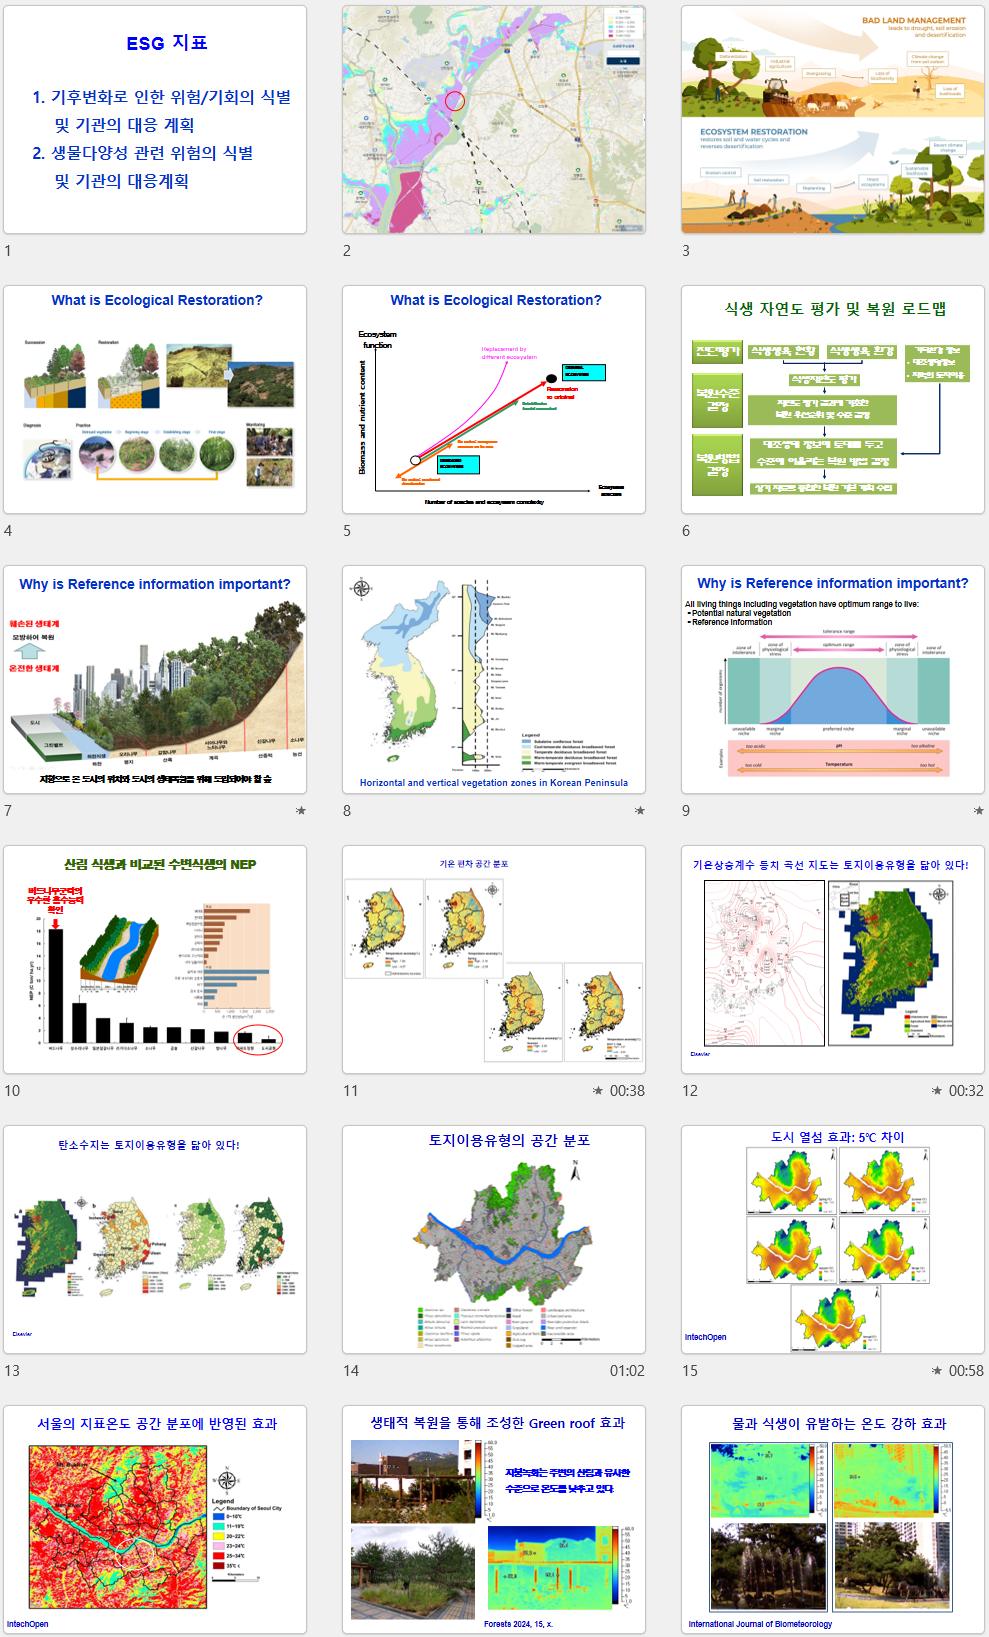The height and width of the screenshot is (1637, 989).
Task: Click the transition star beside timing 00:58
Action: (x=937, y=1371)
